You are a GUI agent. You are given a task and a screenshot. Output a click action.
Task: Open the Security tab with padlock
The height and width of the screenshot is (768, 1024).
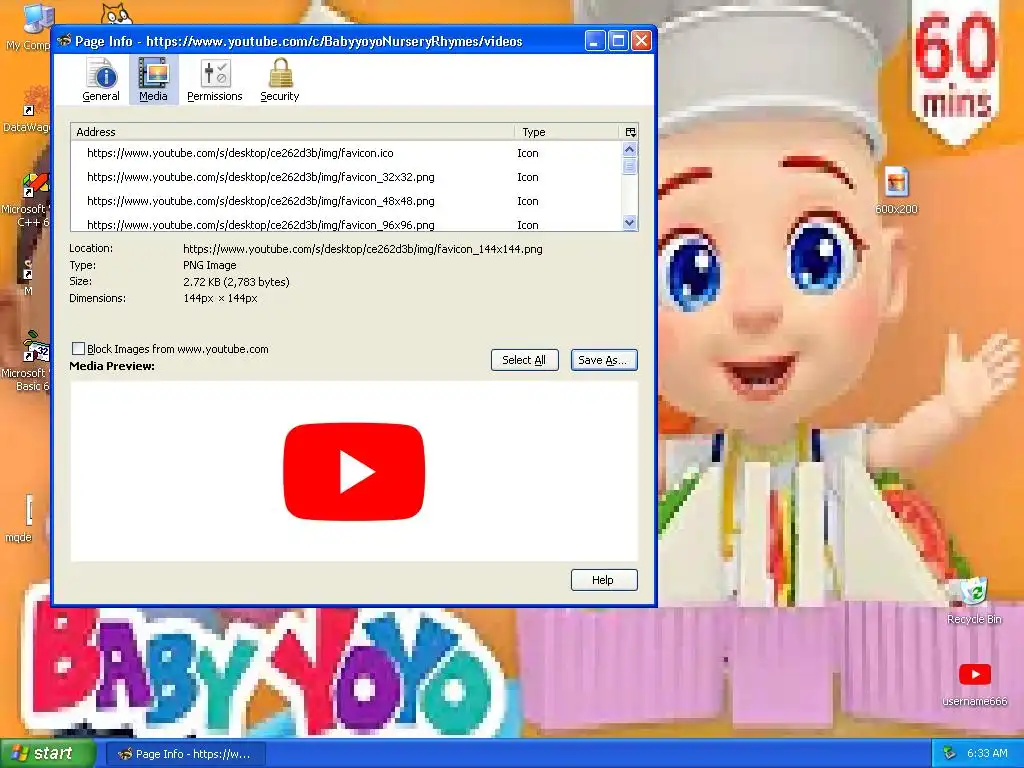click(280, 80)
